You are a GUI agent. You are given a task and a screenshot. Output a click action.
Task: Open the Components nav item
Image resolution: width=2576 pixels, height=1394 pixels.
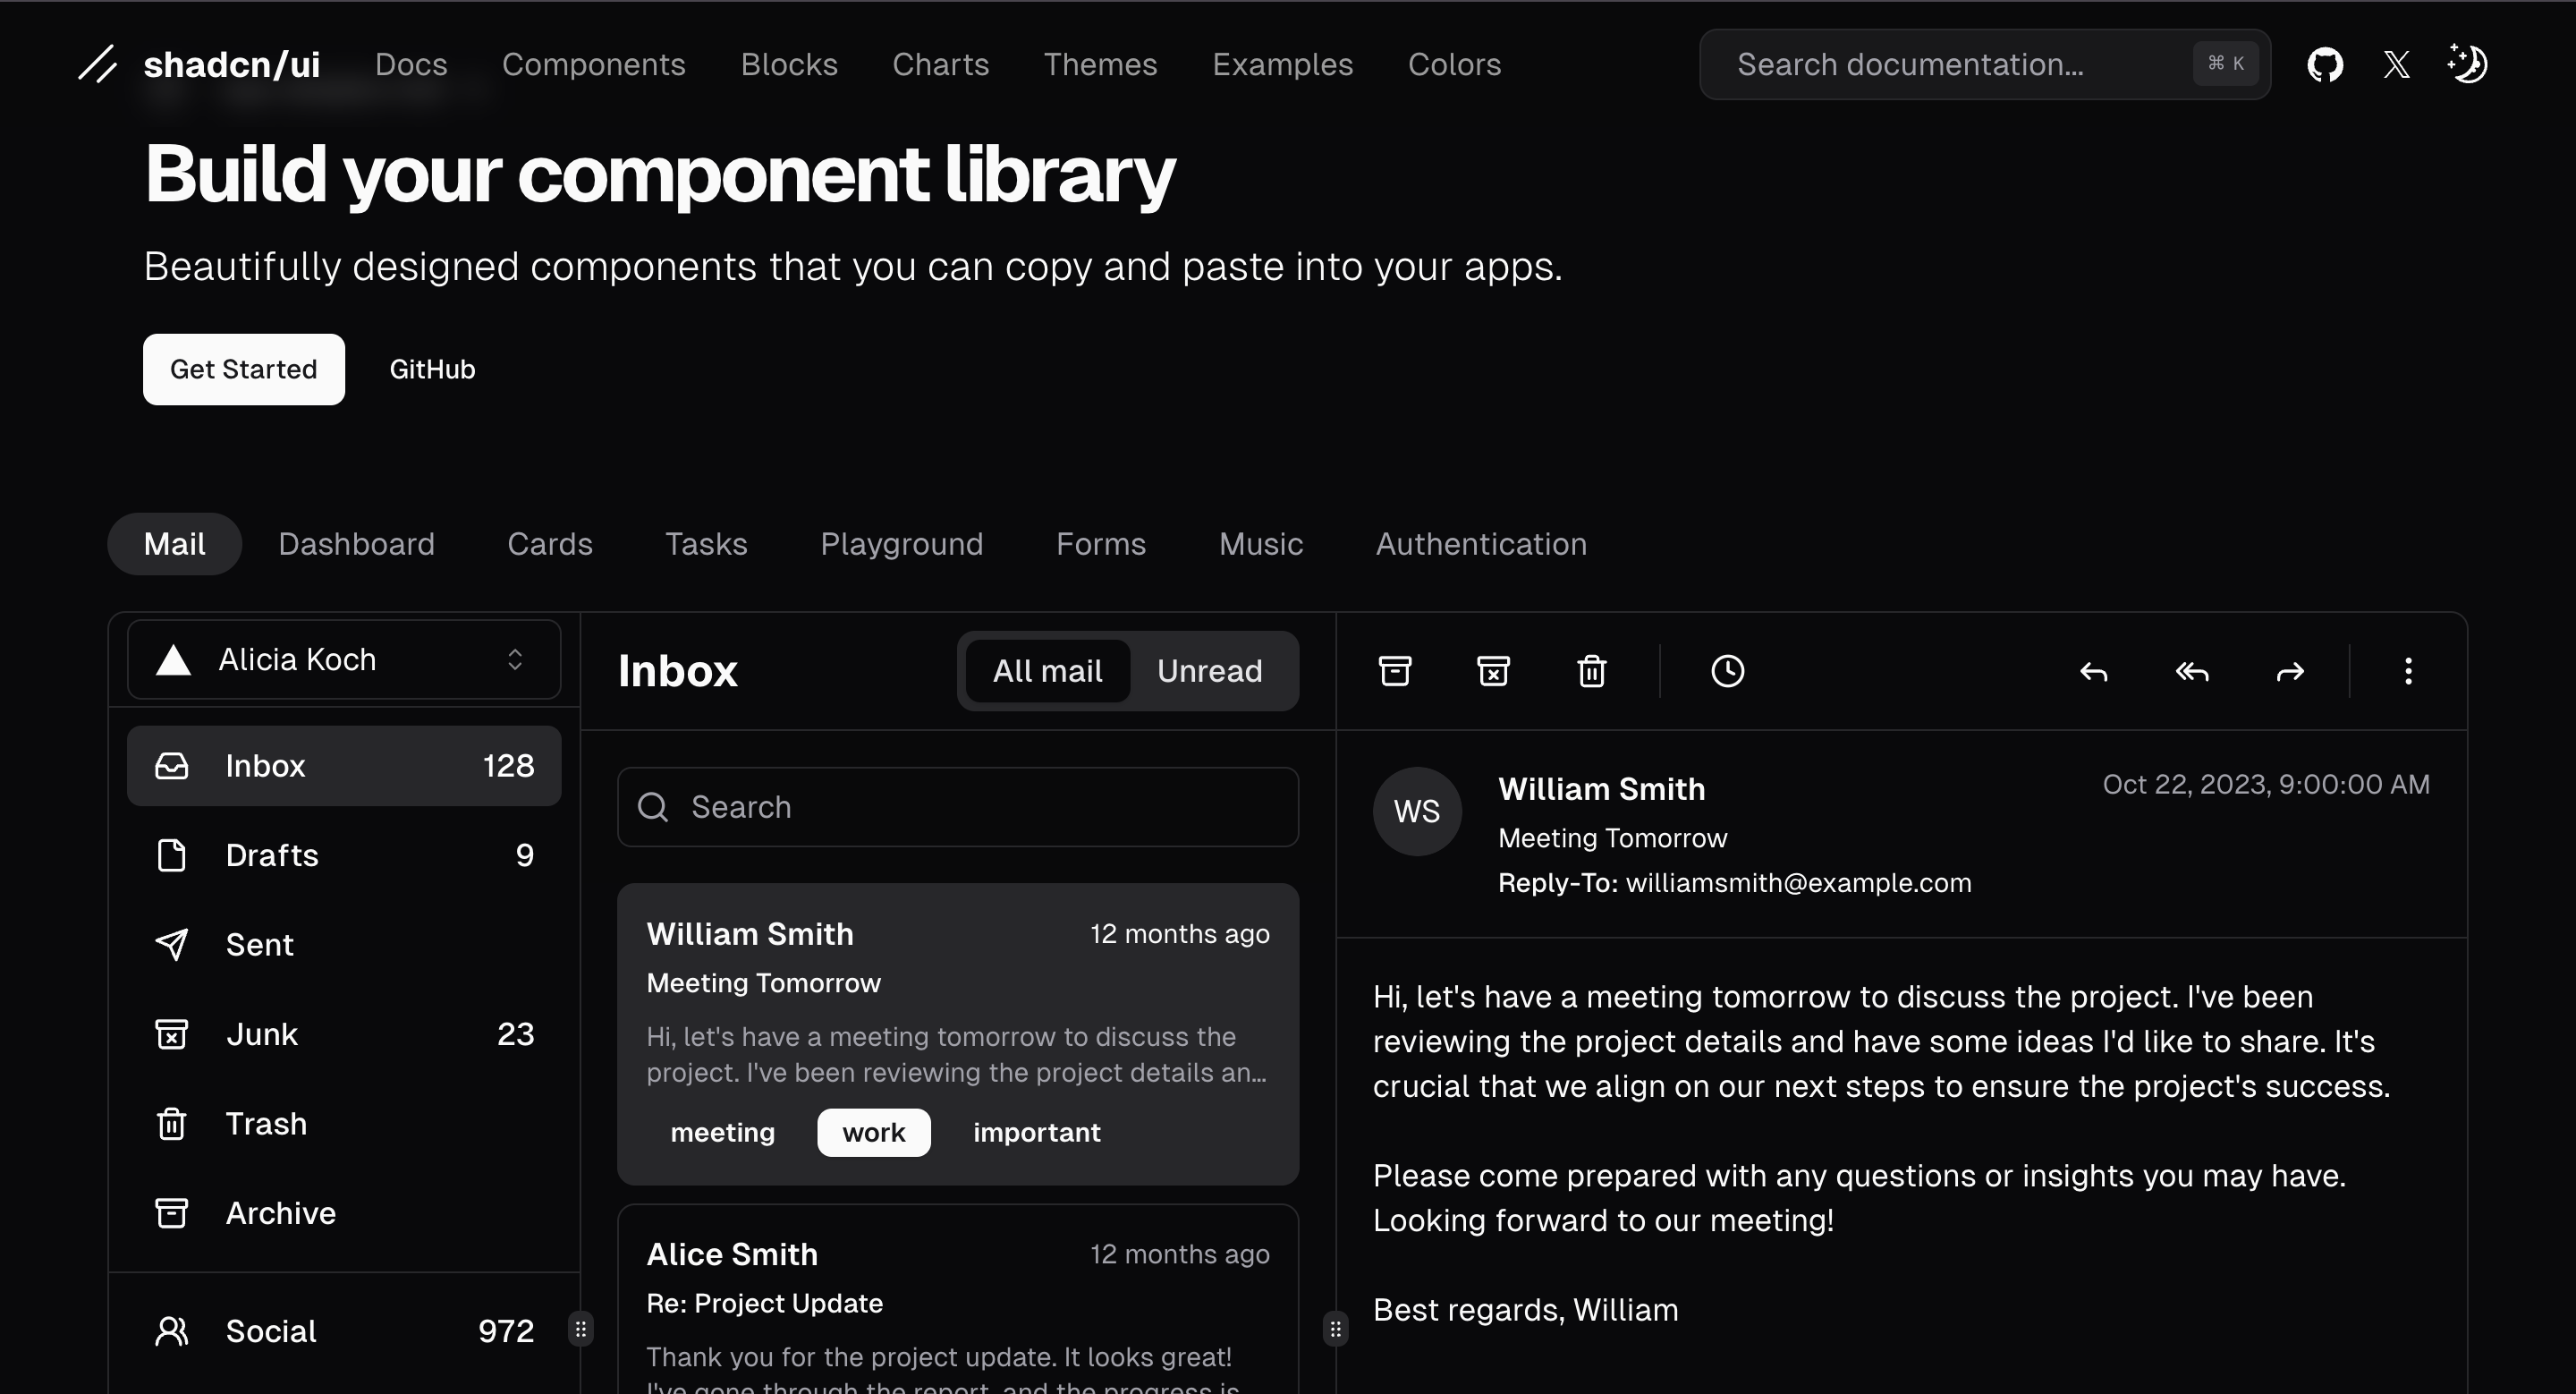(593, 65)
